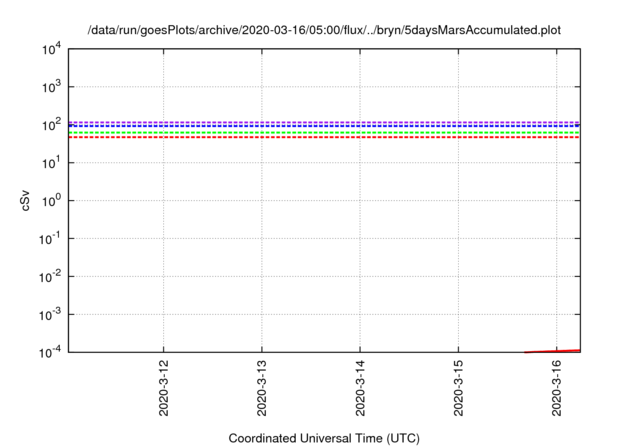Click the 10^0 y-axis tick label
Viewport: 640px width, 448px height.
(x=54, y=201)
